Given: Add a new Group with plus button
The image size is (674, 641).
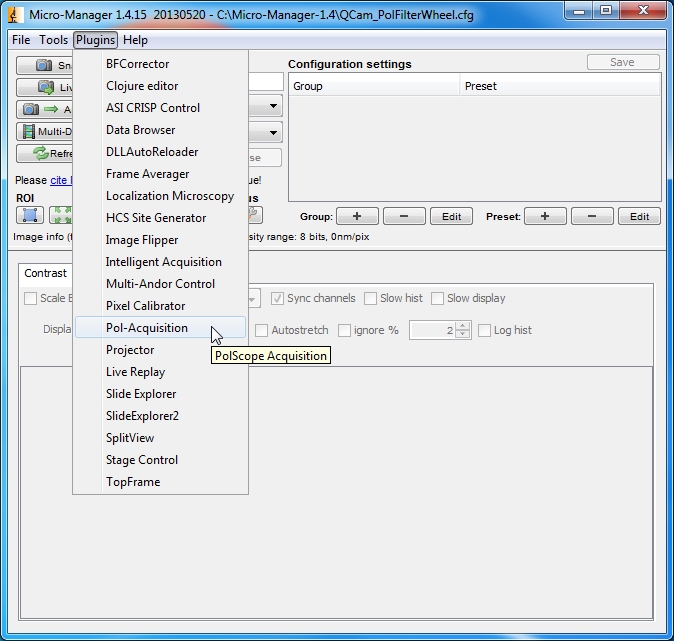Looking at the screenshot, I should [357, 216].
